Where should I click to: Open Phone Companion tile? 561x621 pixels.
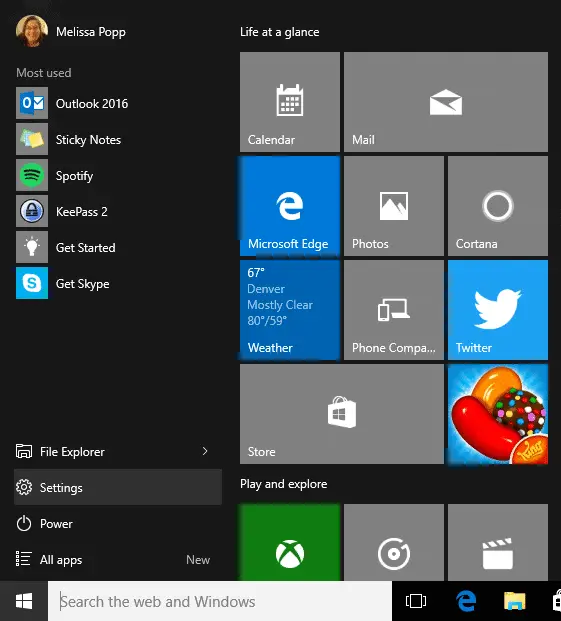tap(394, 310)
